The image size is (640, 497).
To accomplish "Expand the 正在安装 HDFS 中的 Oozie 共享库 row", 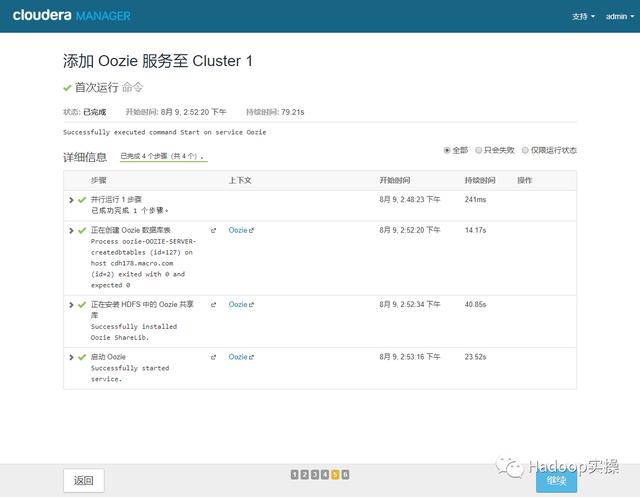I will (71, 305).
